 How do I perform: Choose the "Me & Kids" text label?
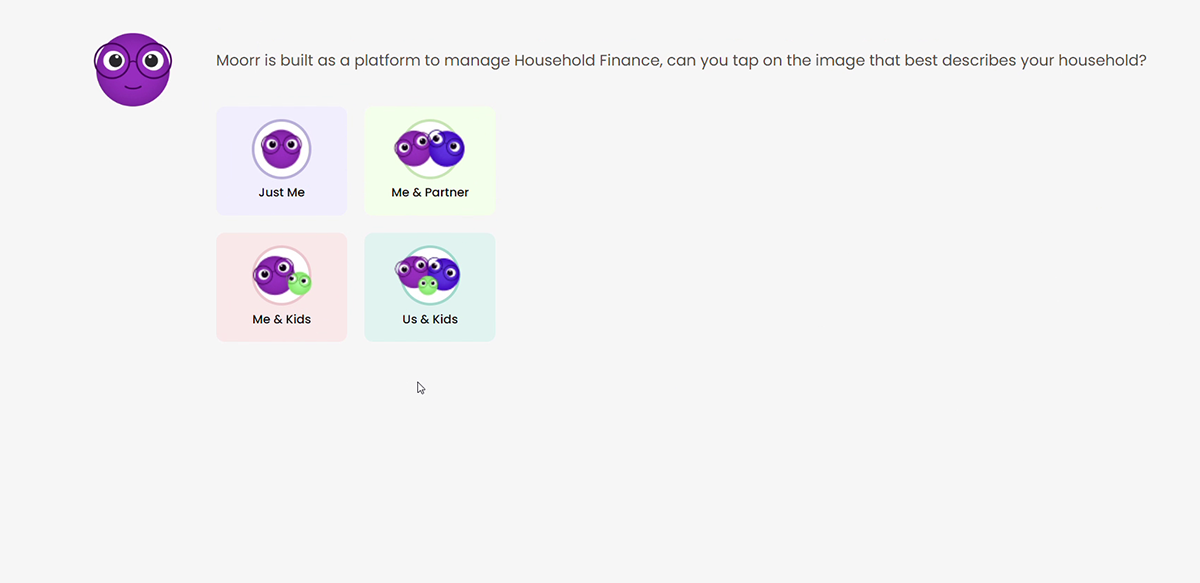pyautogui.click(x=282, y=319)
